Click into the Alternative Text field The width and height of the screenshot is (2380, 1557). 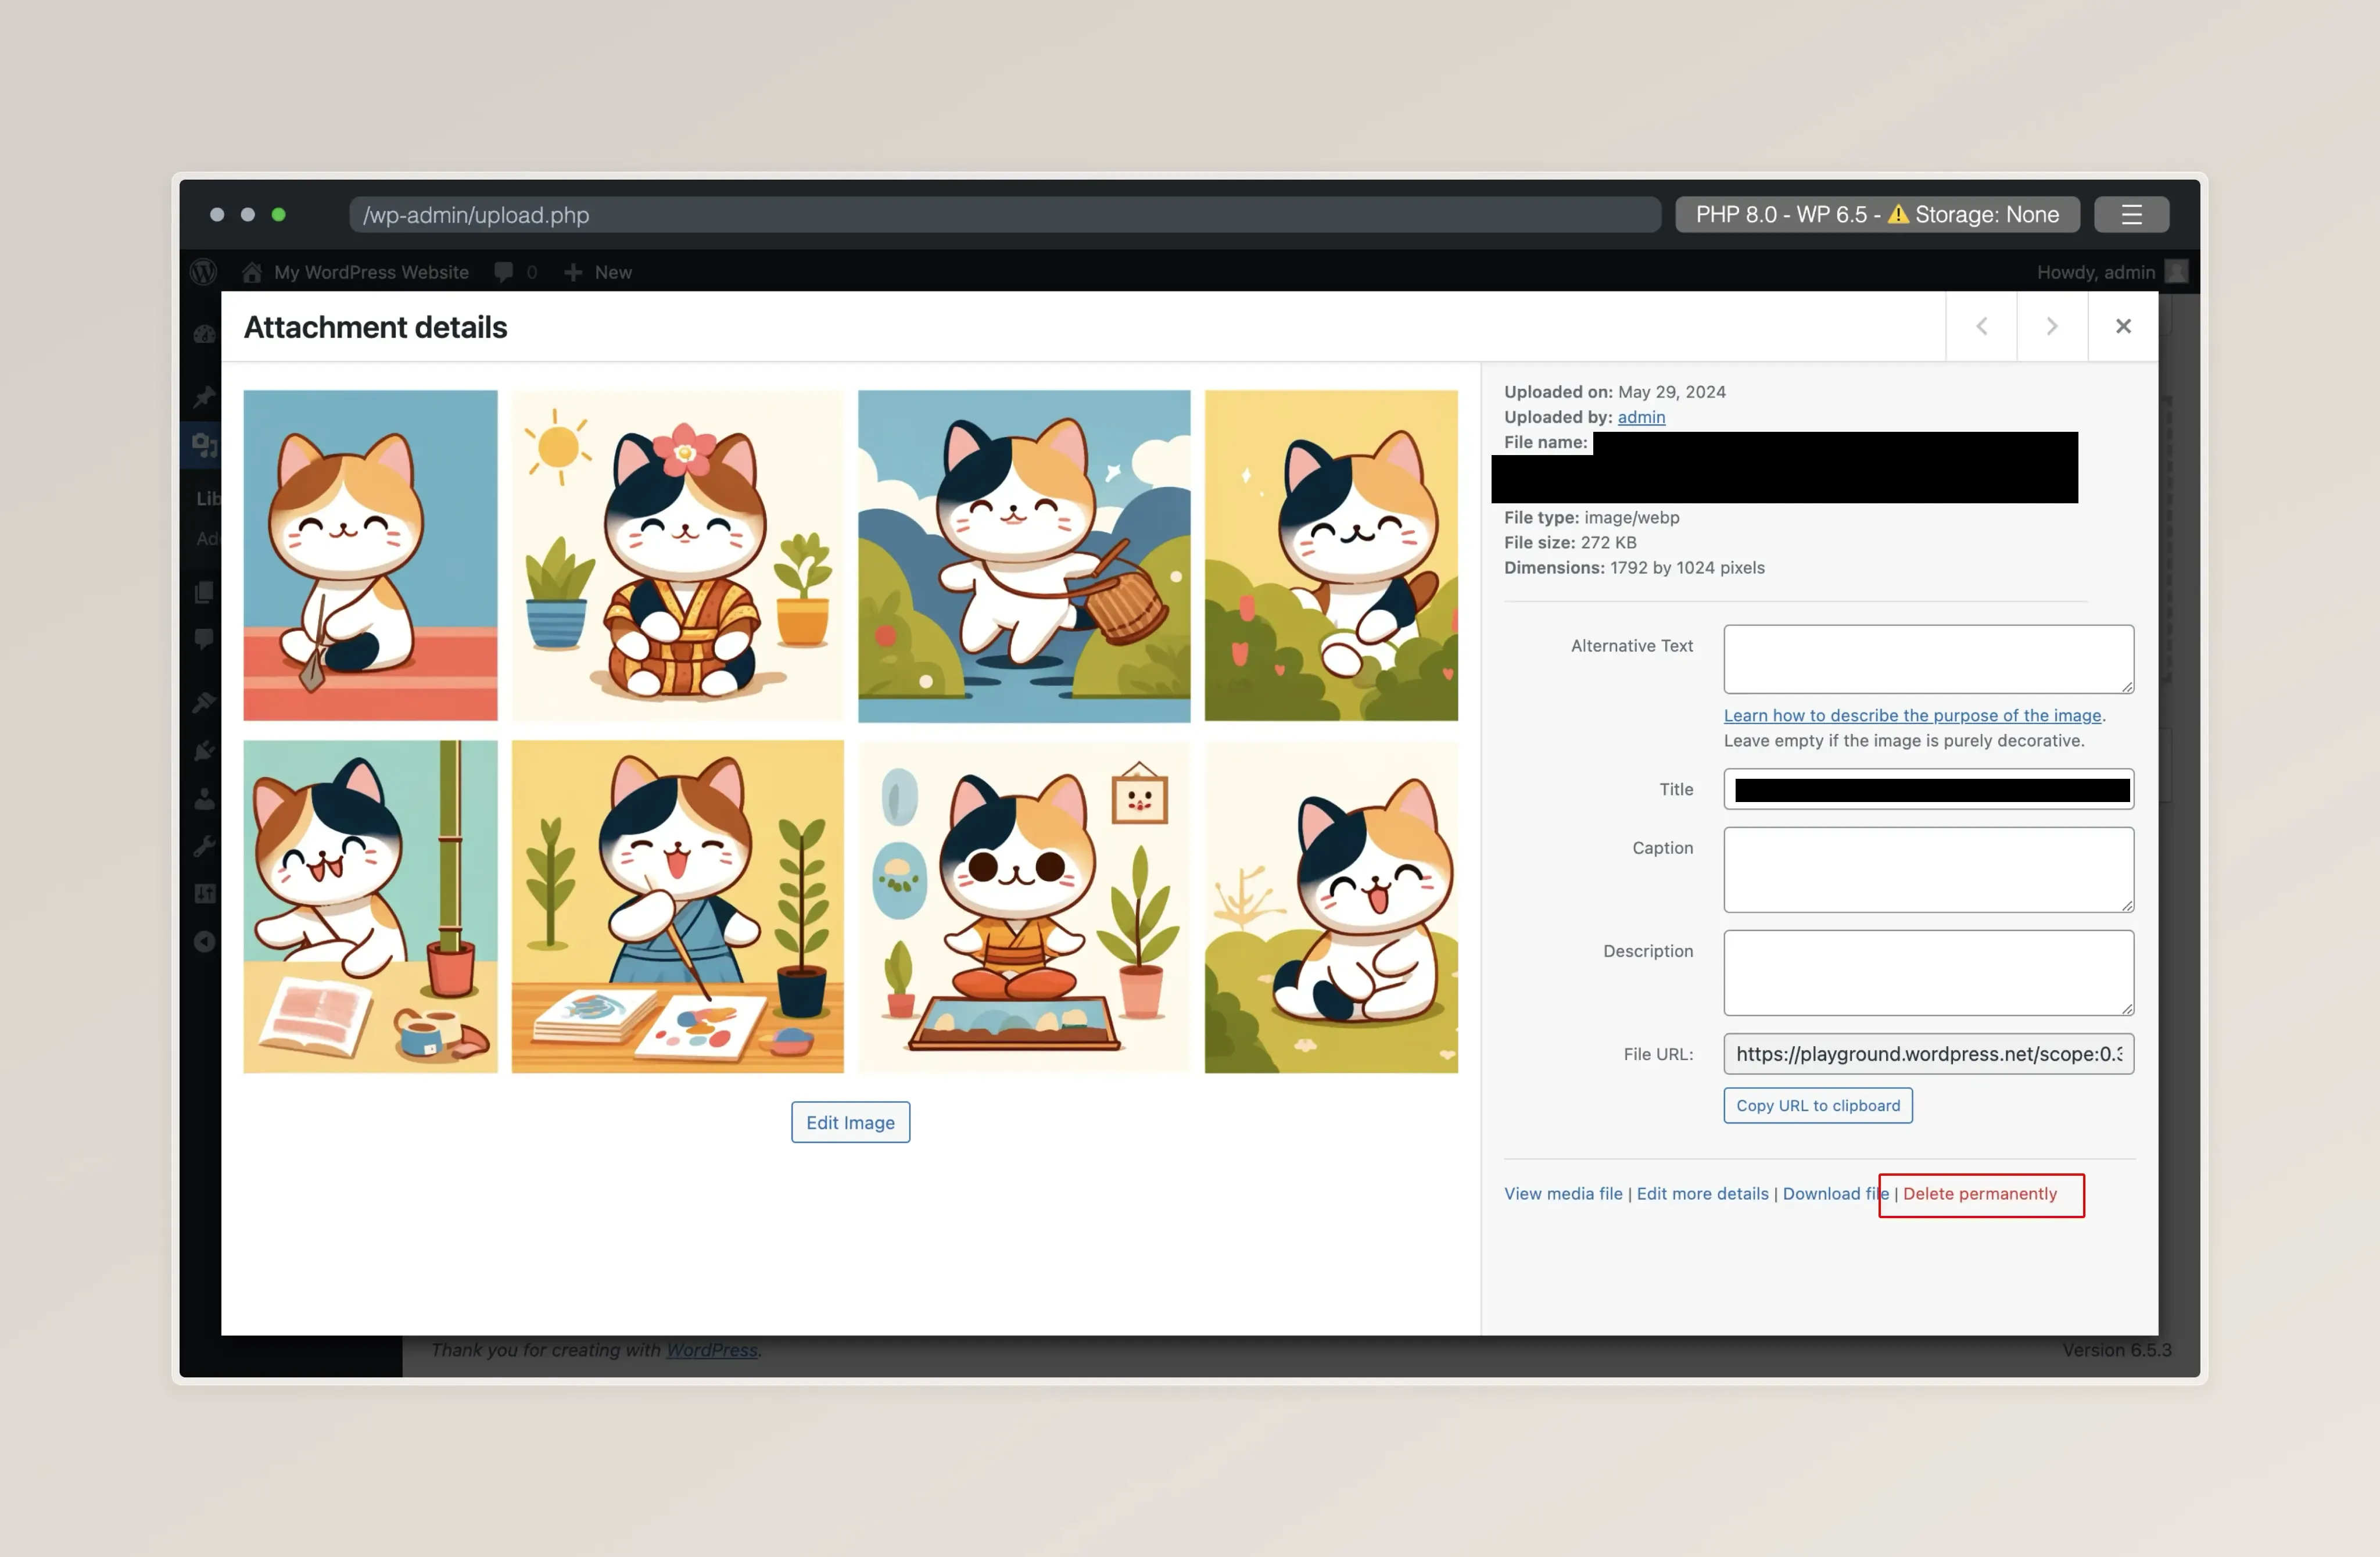point(1928,659)
